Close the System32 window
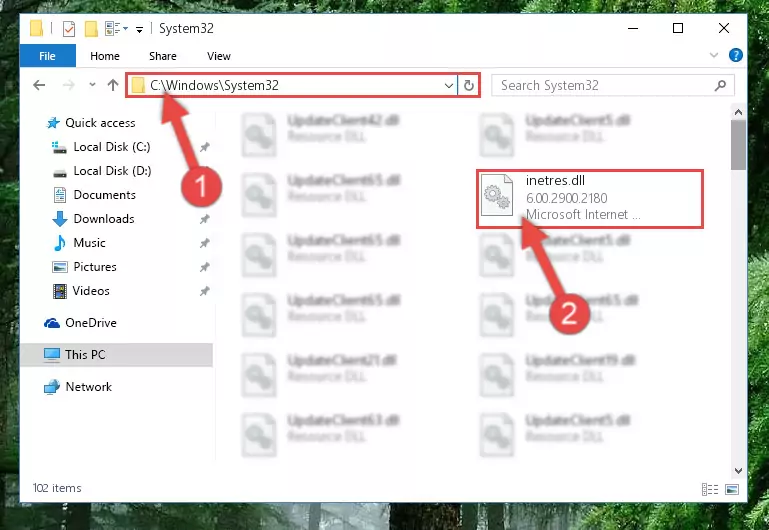Image resolution: width=769 pixels, height=530 pixels. tap(724, 28)
